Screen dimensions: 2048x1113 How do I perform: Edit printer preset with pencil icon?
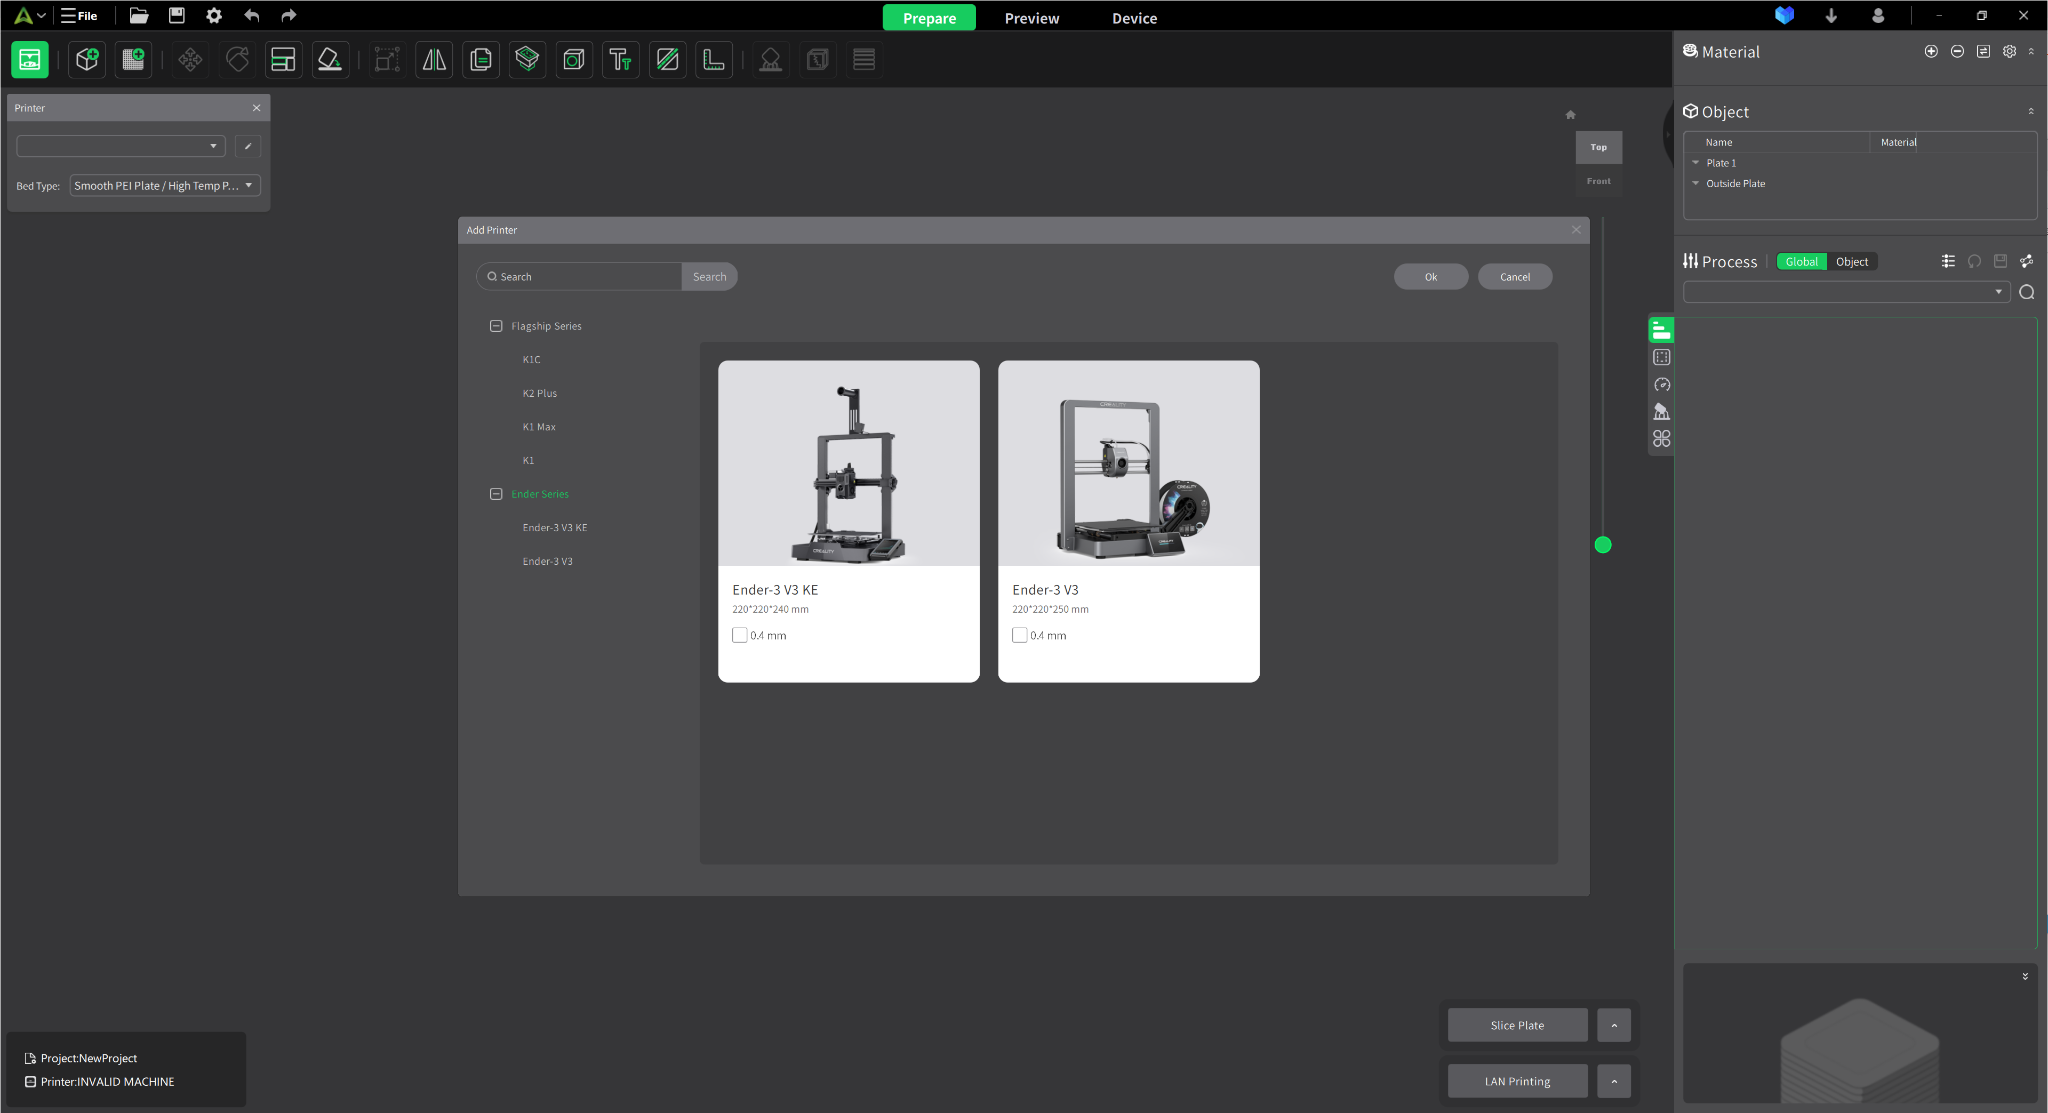tap(248, 147)
